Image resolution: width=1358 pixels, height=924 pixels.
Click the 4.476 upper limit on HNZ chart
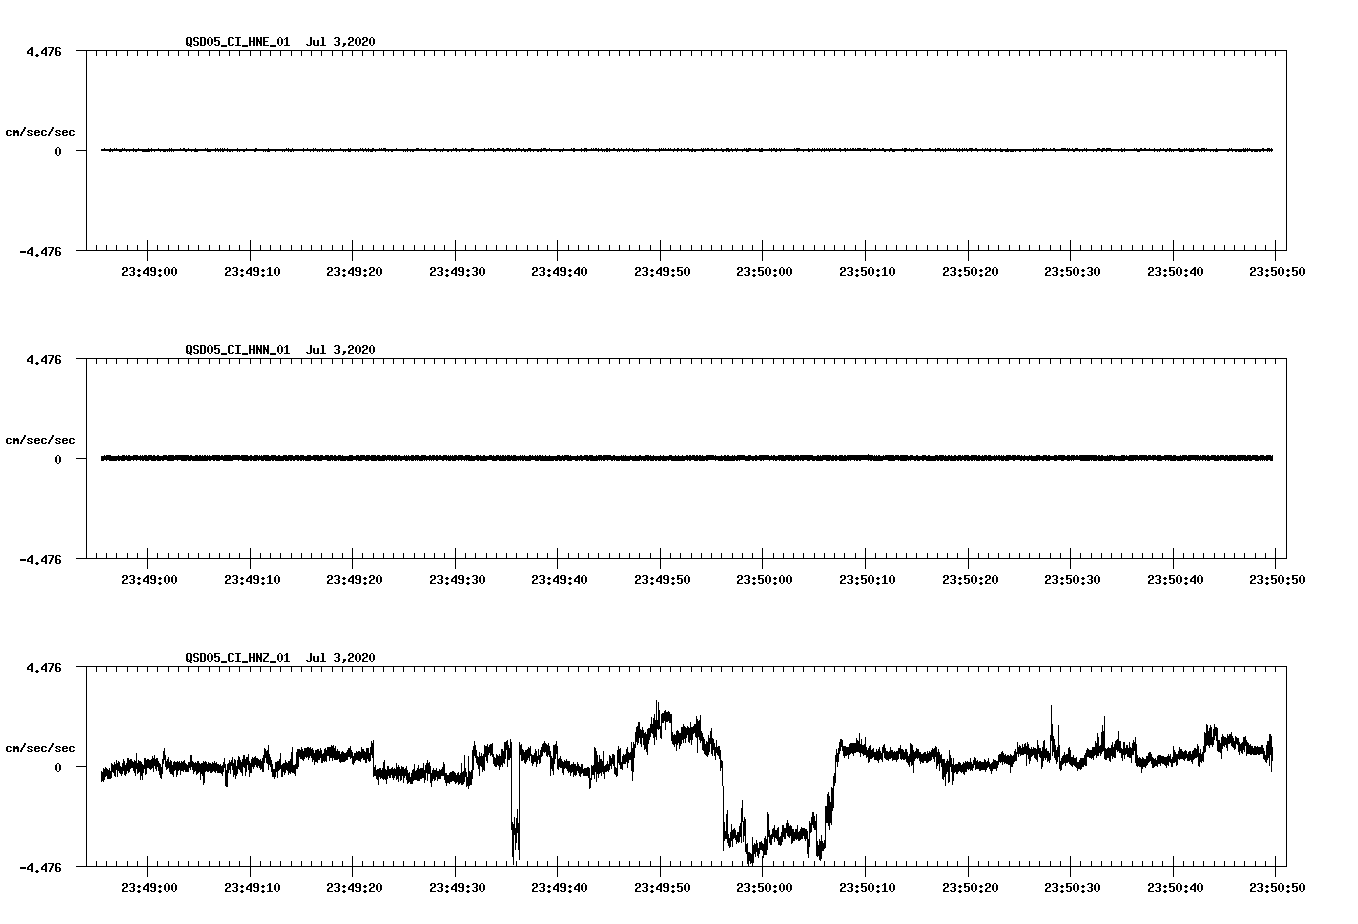(44, 667)
